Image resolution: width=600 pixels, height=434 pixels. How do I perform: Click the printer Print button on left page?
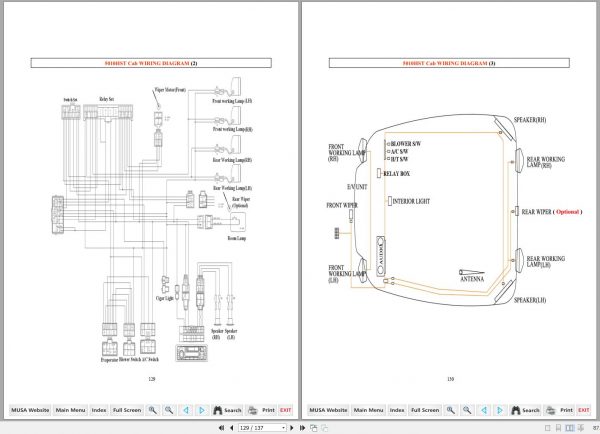click(x=261, y=410)
